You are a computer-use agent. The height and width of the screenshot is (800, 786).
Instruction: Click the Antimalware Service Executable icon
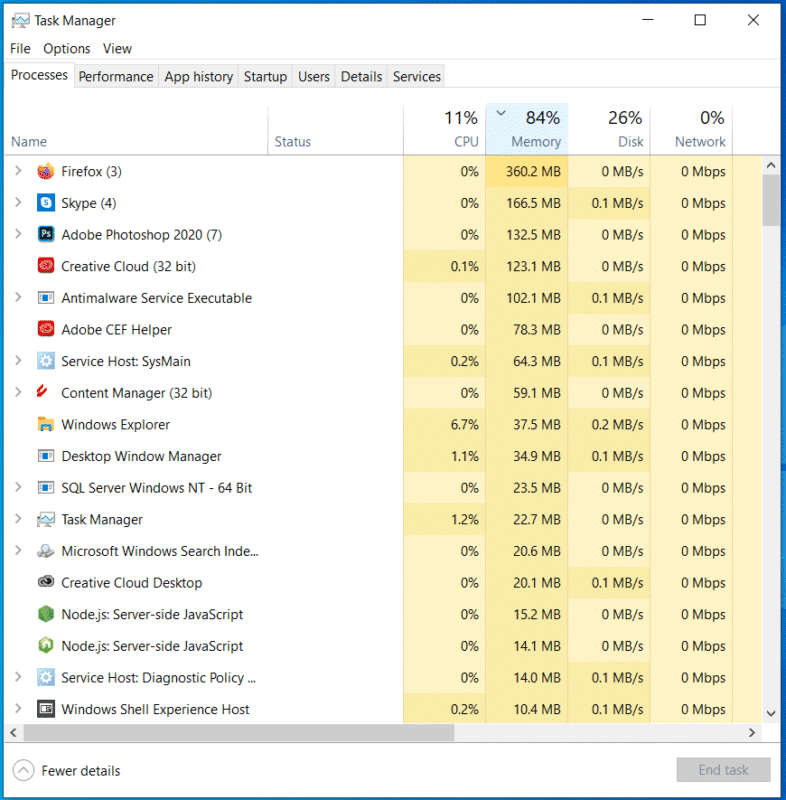[46, 298]
